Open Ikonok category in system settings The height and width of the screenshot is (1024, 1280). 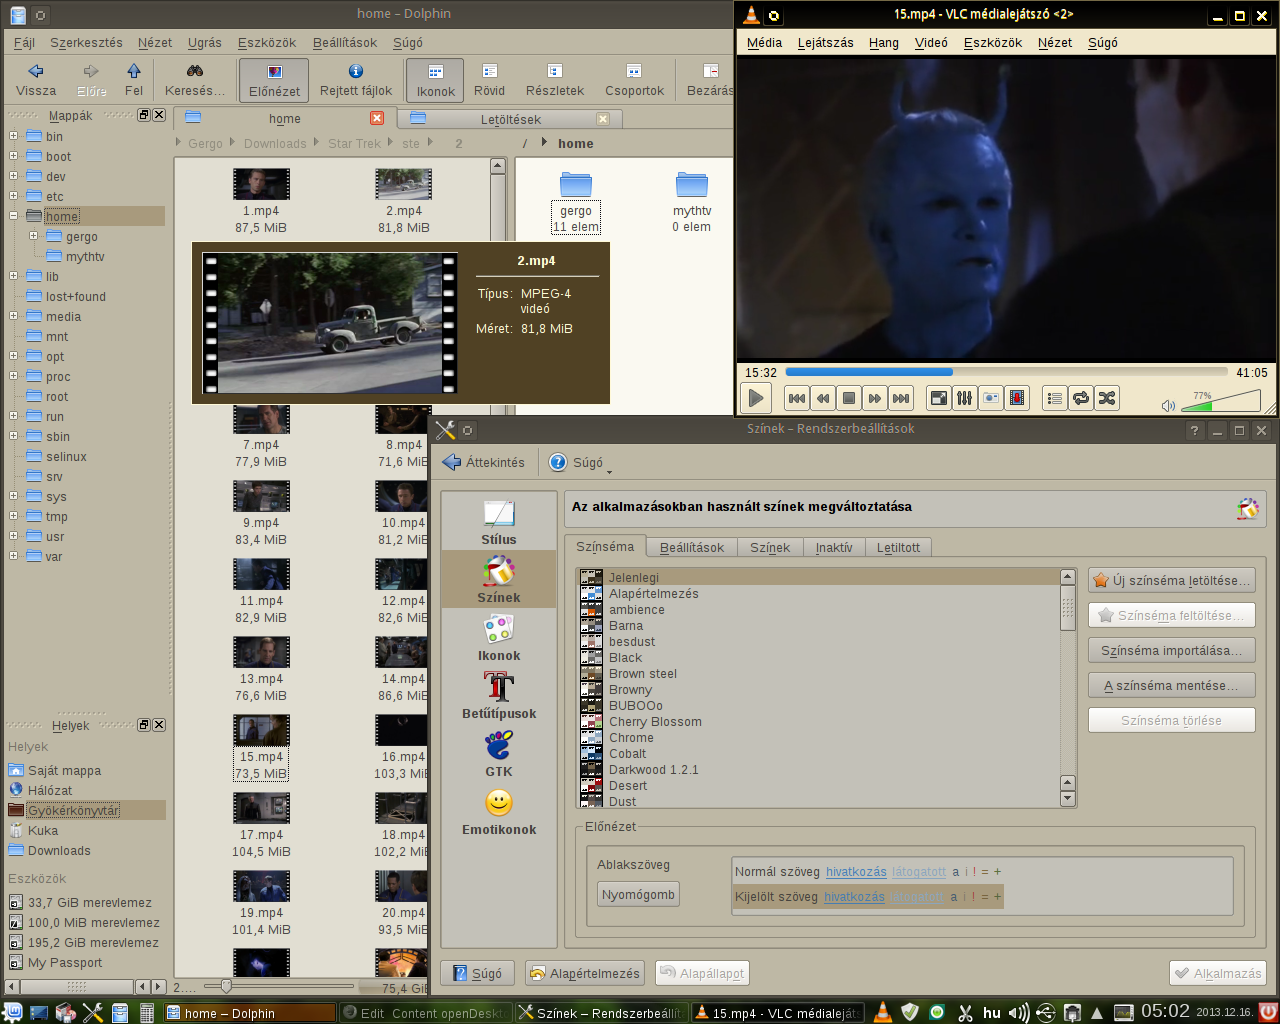pos(499,638)
